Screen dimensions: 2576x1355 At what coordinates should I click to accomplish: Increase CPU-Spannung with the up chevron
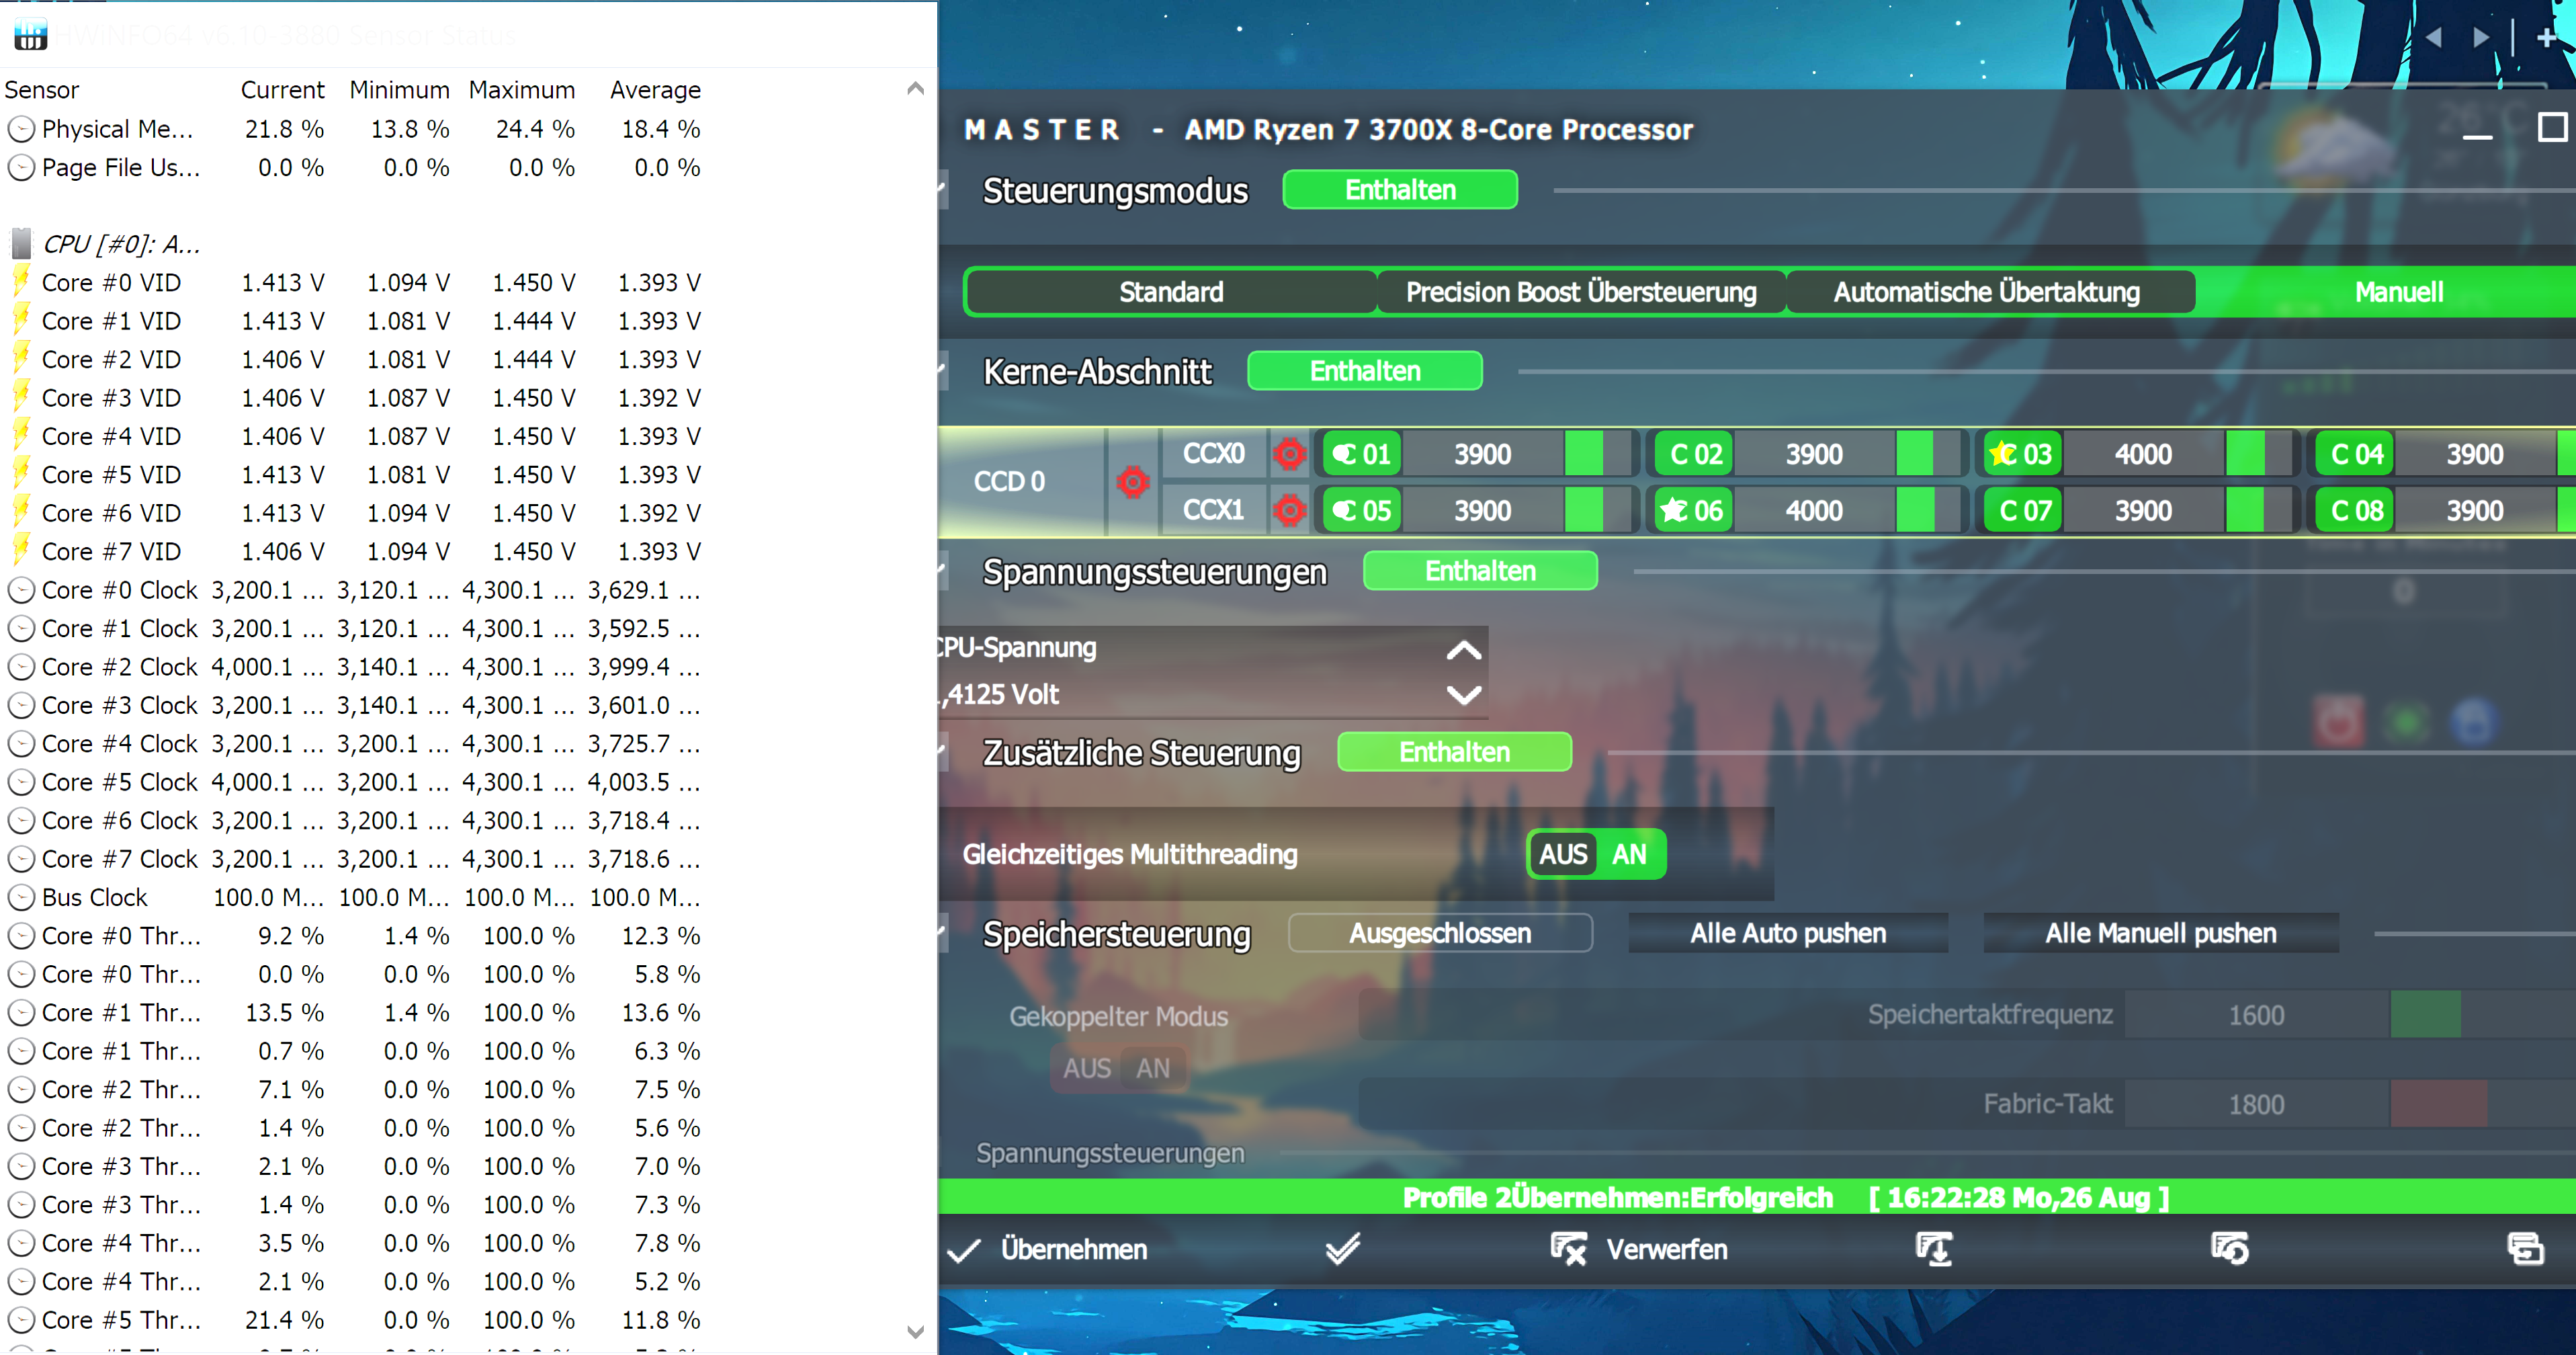(x=1463, y=650)
